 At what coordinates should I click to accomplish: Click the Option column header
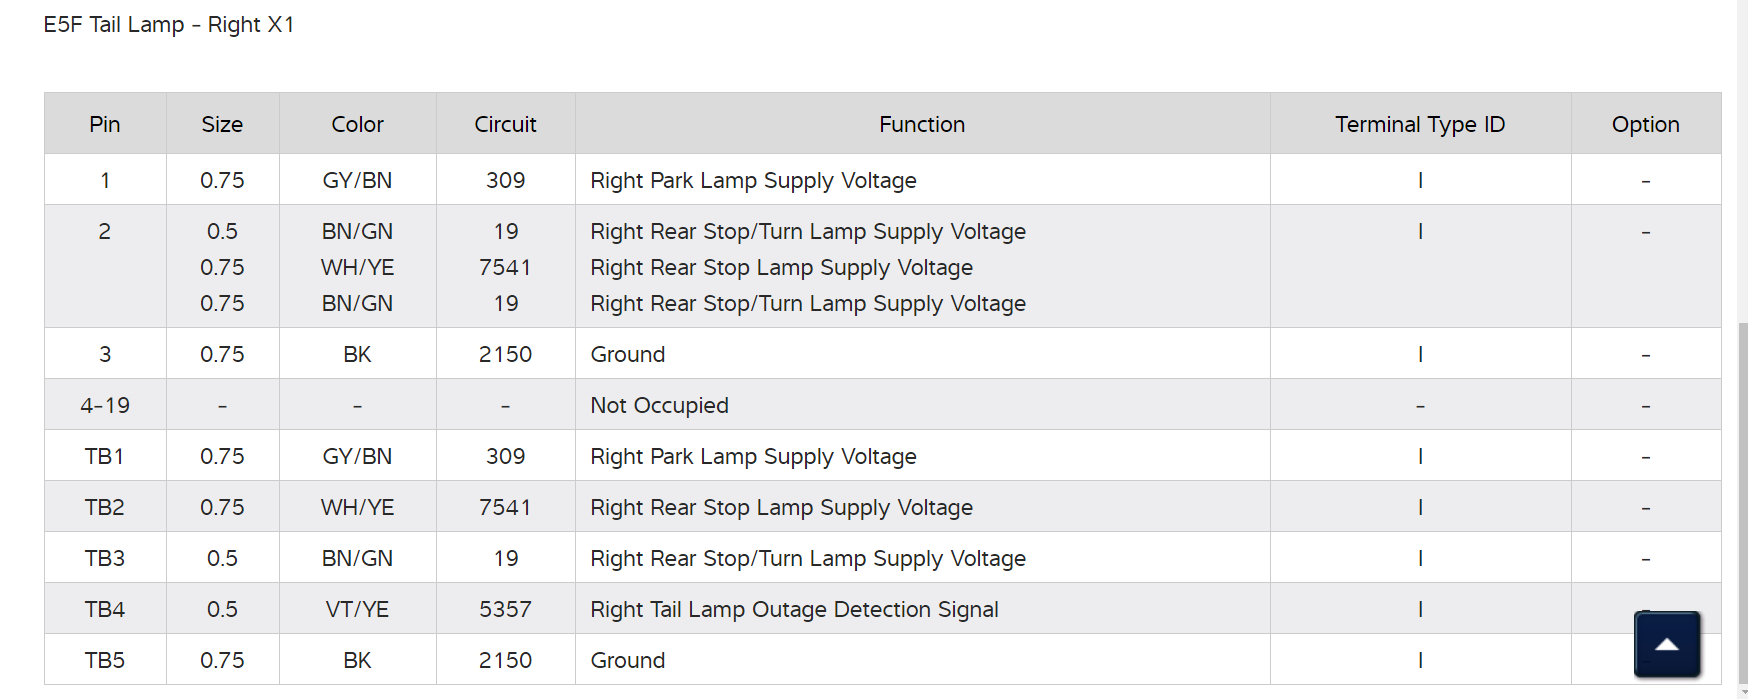point(1645,124)
